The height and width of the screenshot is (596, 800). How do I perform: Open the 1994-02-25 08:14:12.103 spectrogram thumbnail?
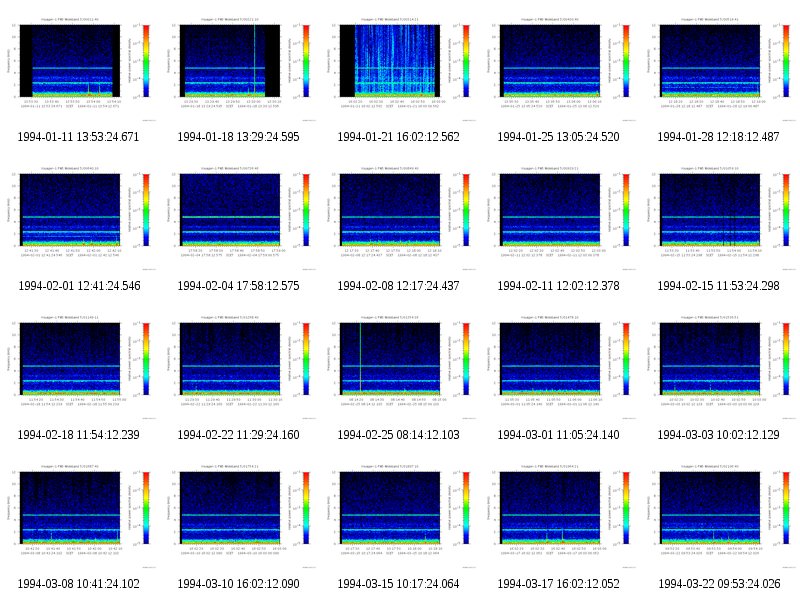398,368
